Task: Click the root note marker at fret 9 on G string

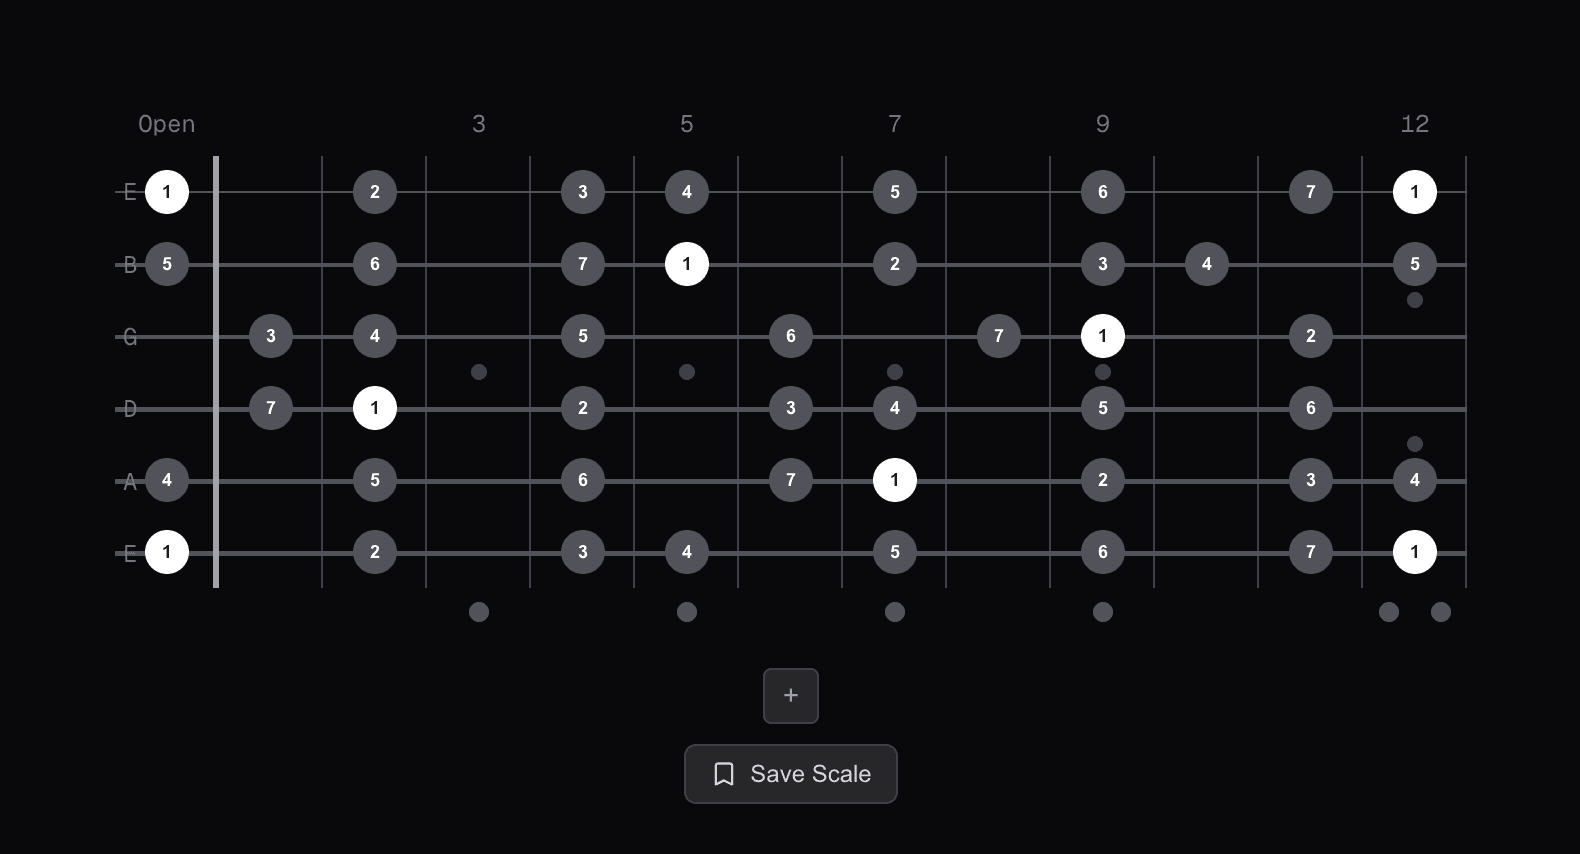Action: (x=1102, y=336)
